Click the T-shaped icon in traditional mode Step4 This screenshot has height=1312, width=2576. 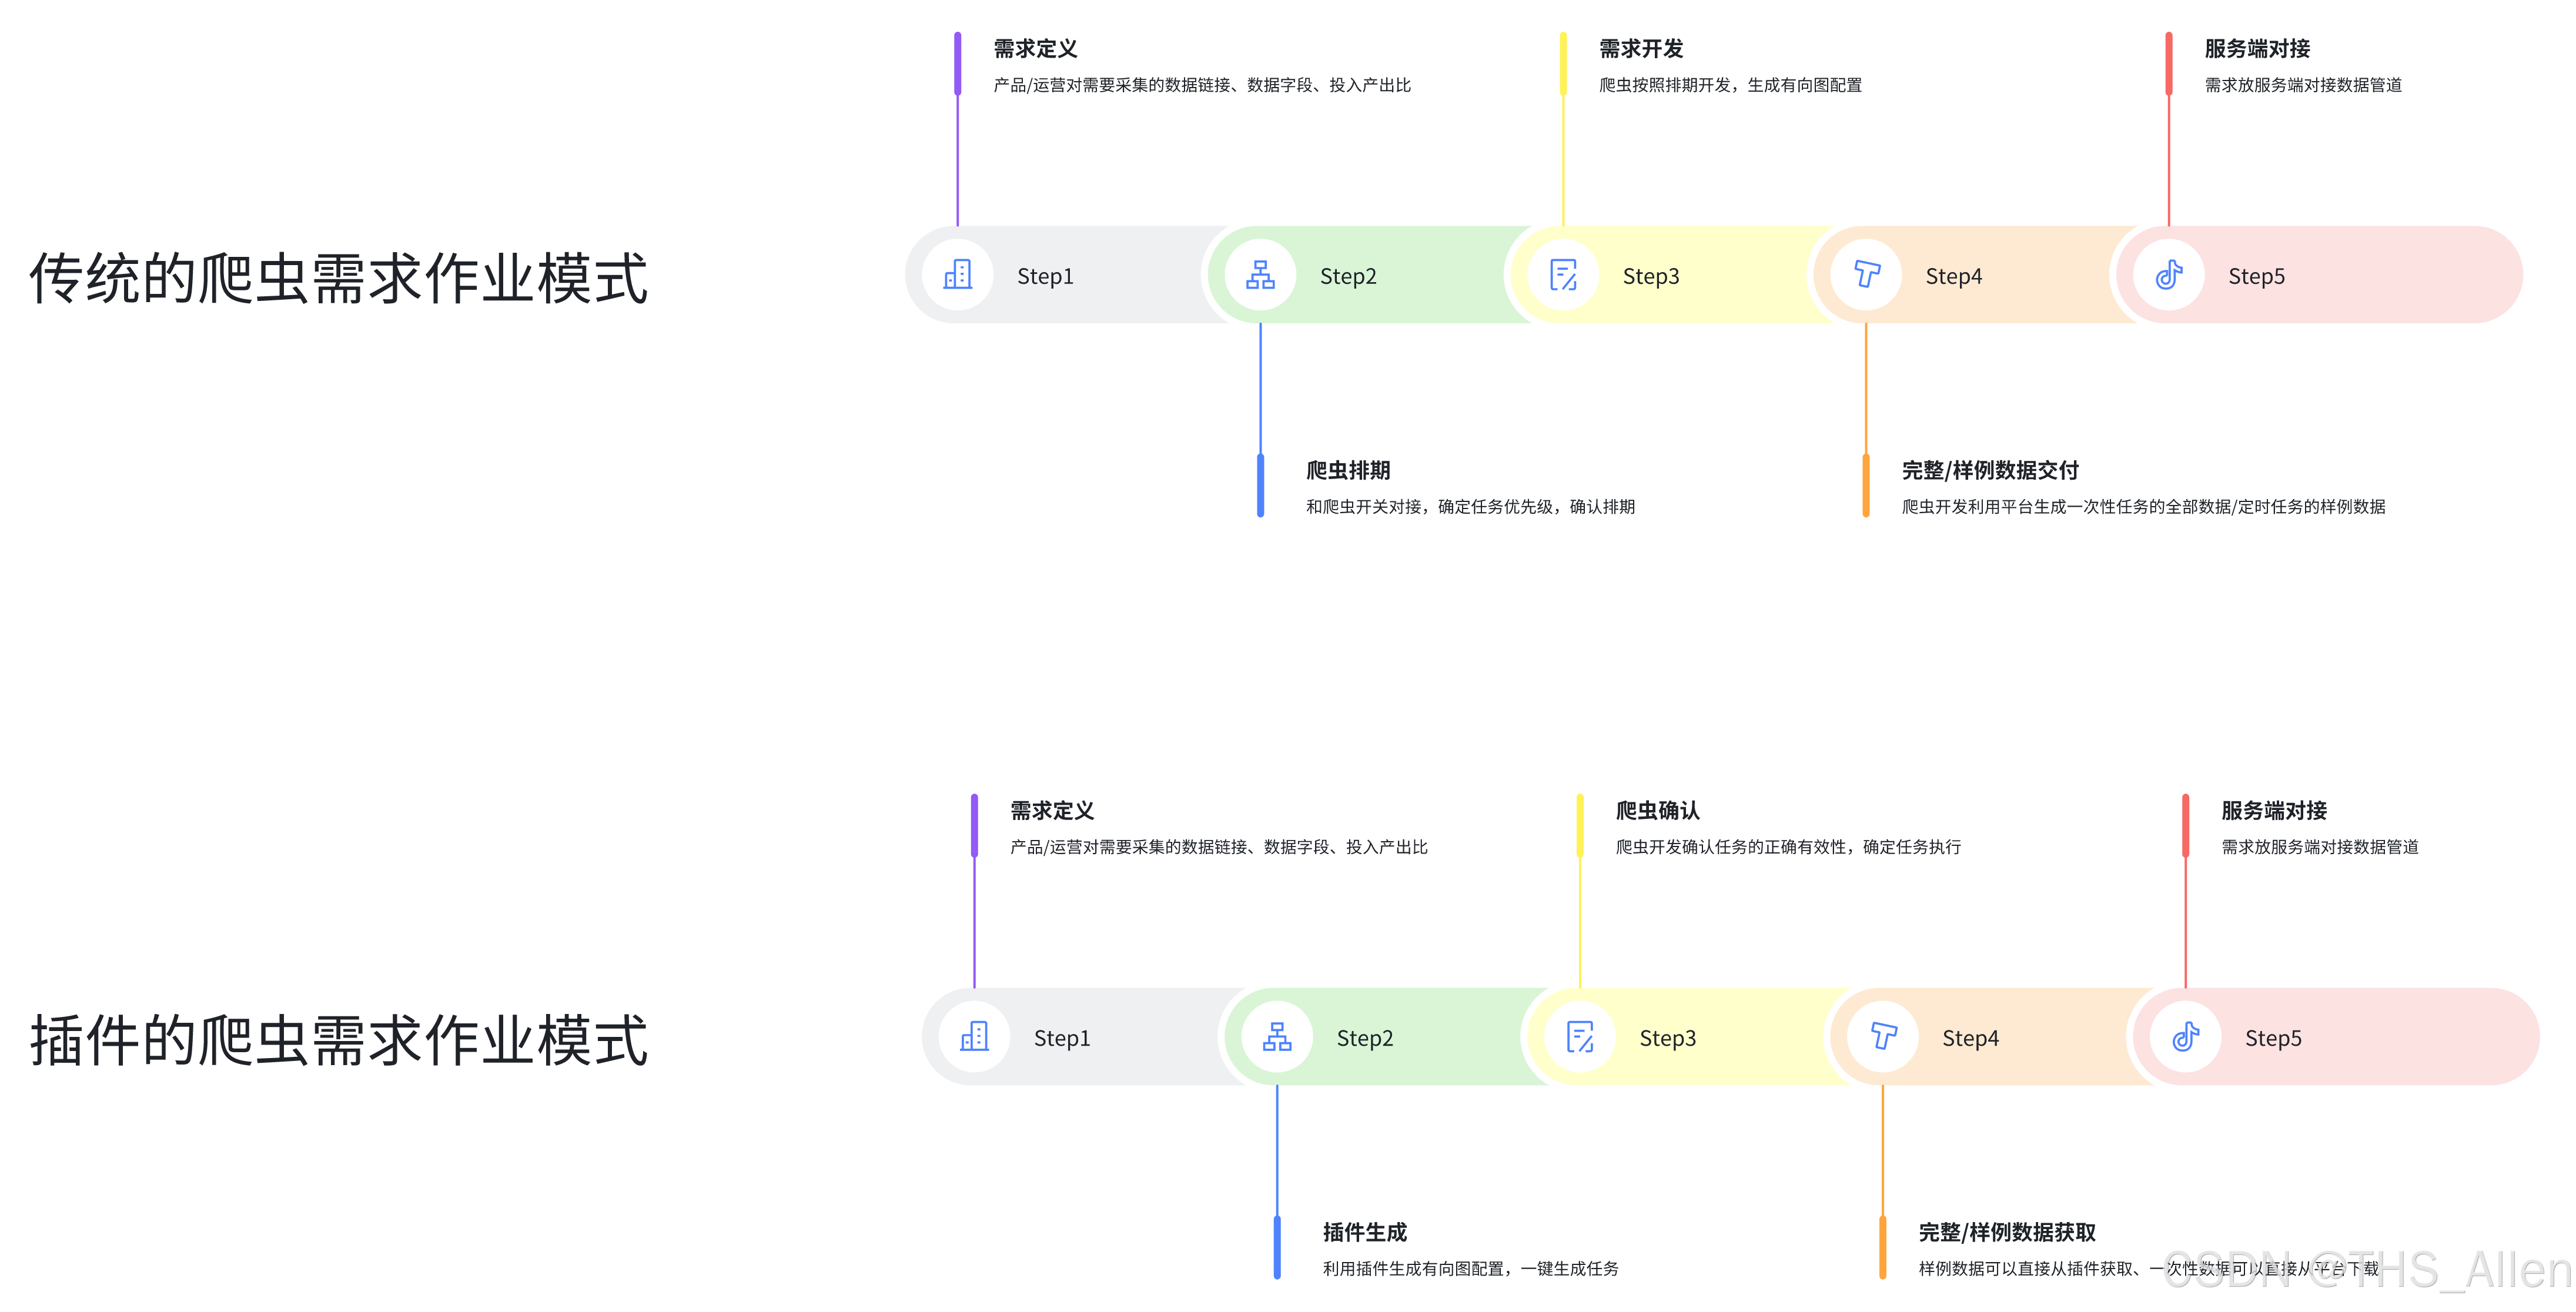point(1866,275)
